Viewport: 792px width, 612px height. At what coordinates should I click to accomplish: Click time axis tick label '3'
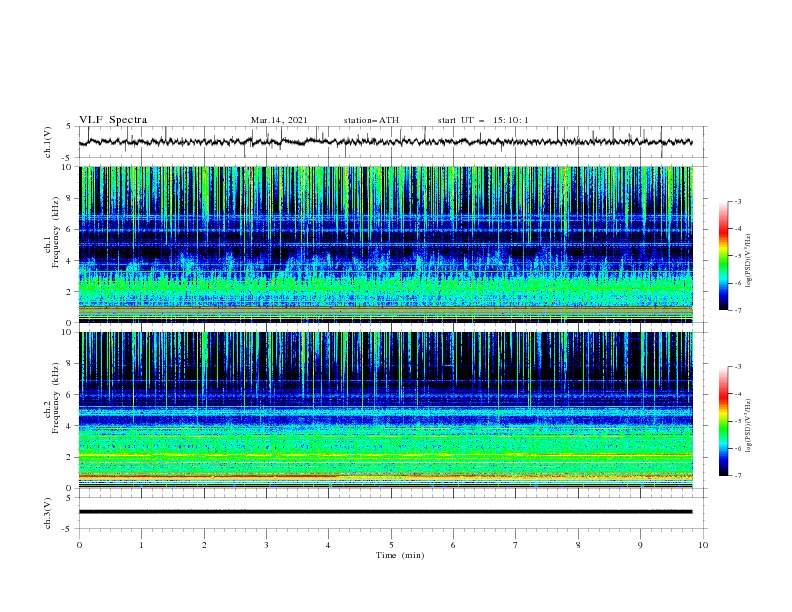tap(266, 545)
